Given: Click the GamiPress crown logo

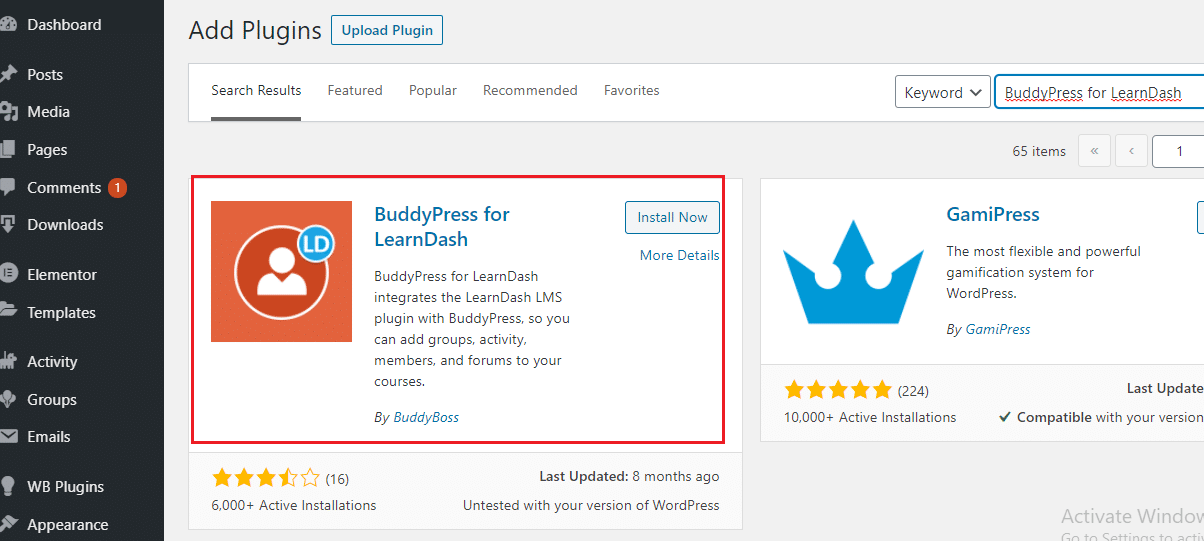Looking at the screenshot, I should (x=852, y=271).
